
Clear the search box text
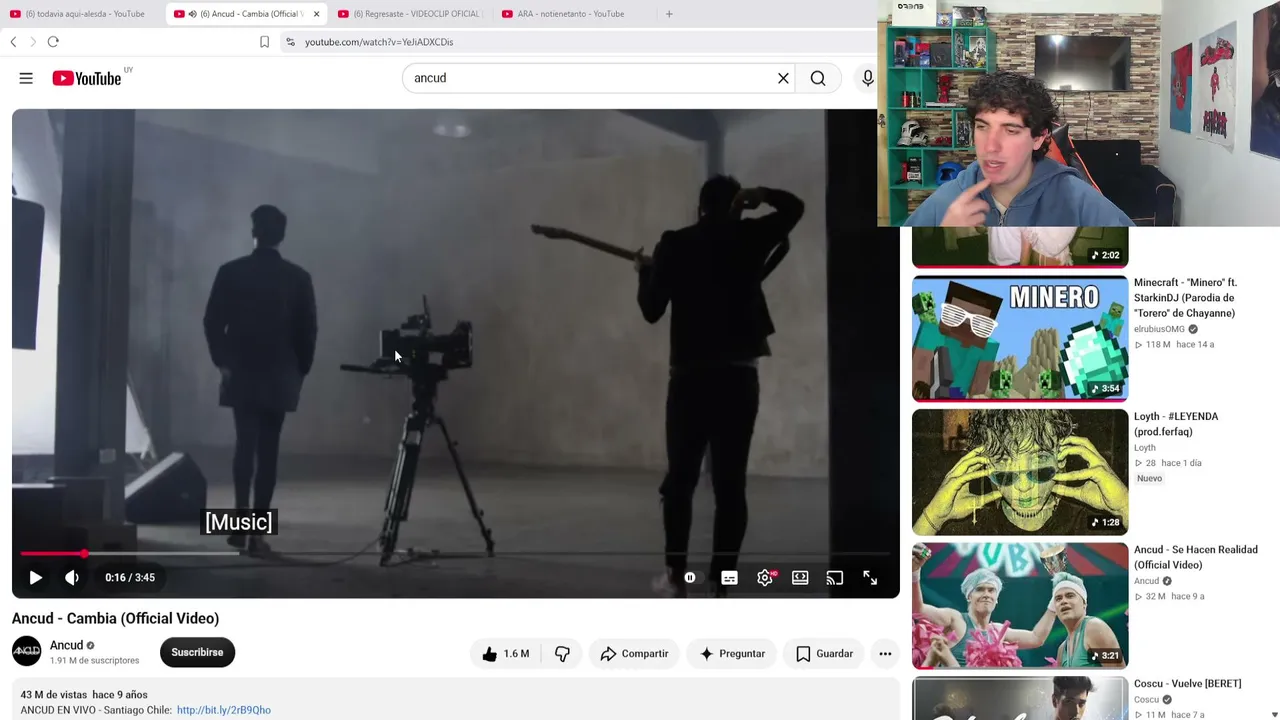[783, 78]
